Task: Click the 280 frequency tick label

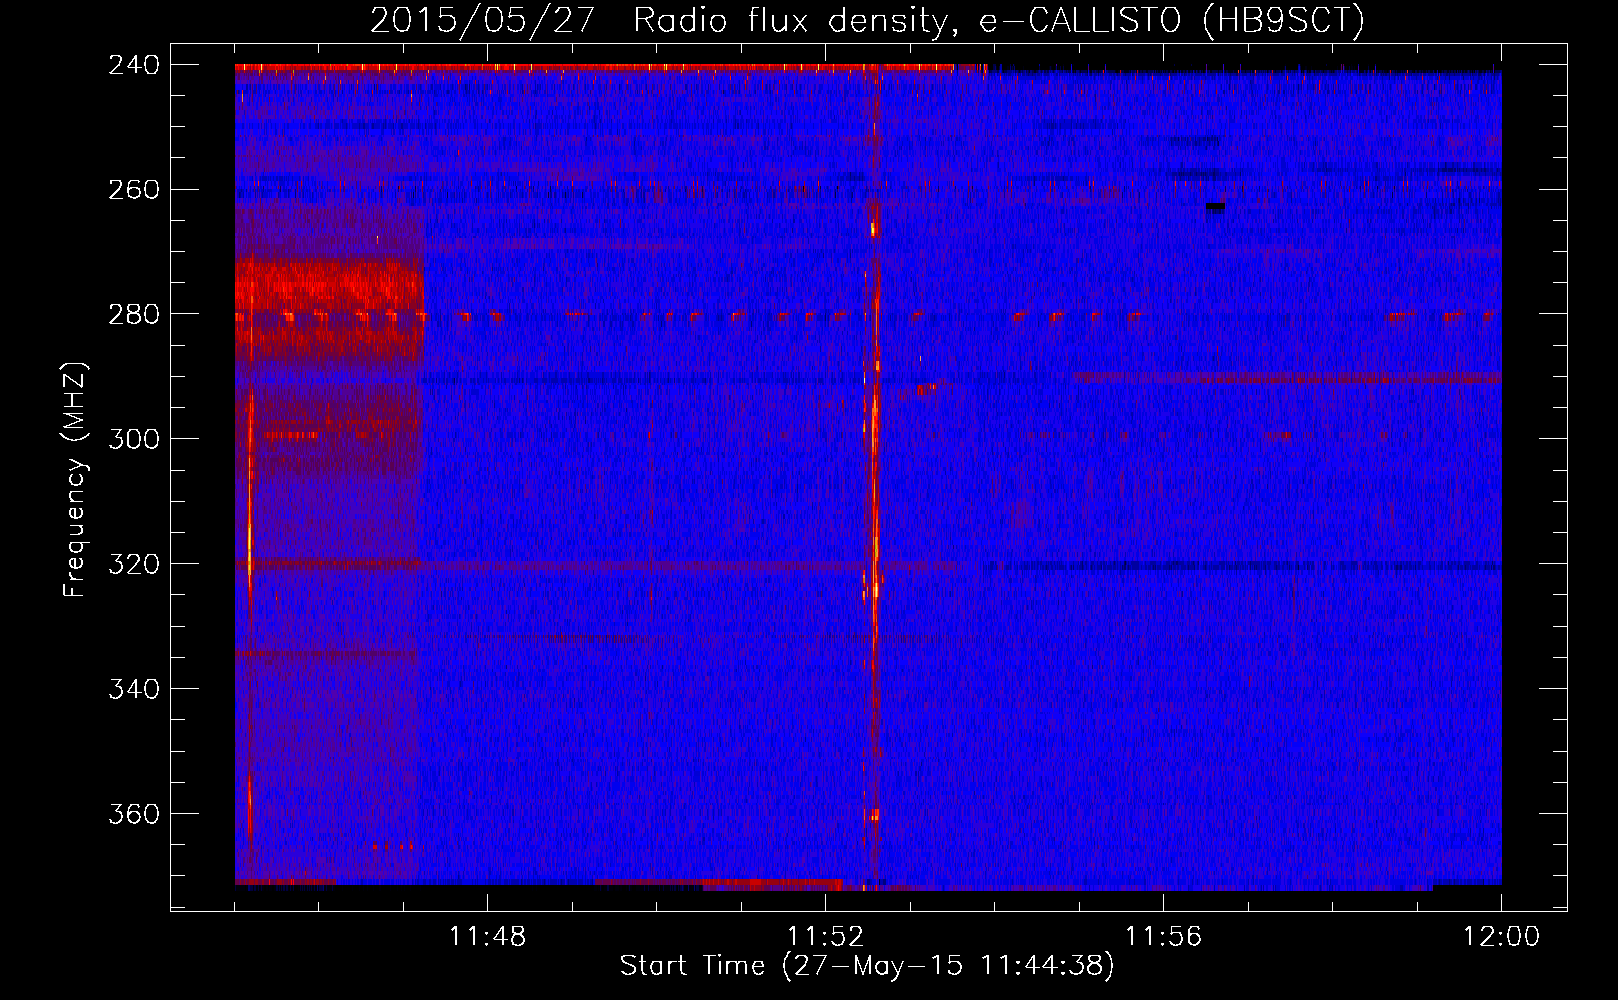Action: point(134,315)
